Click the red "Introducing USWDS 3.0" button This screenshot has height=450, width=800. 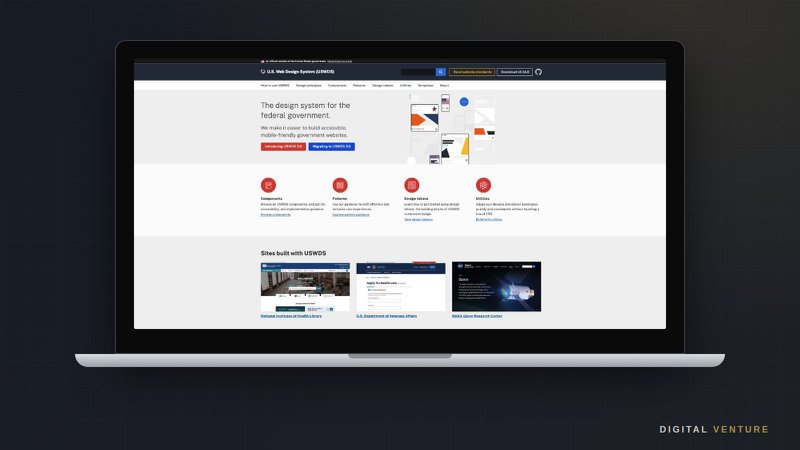283,146
